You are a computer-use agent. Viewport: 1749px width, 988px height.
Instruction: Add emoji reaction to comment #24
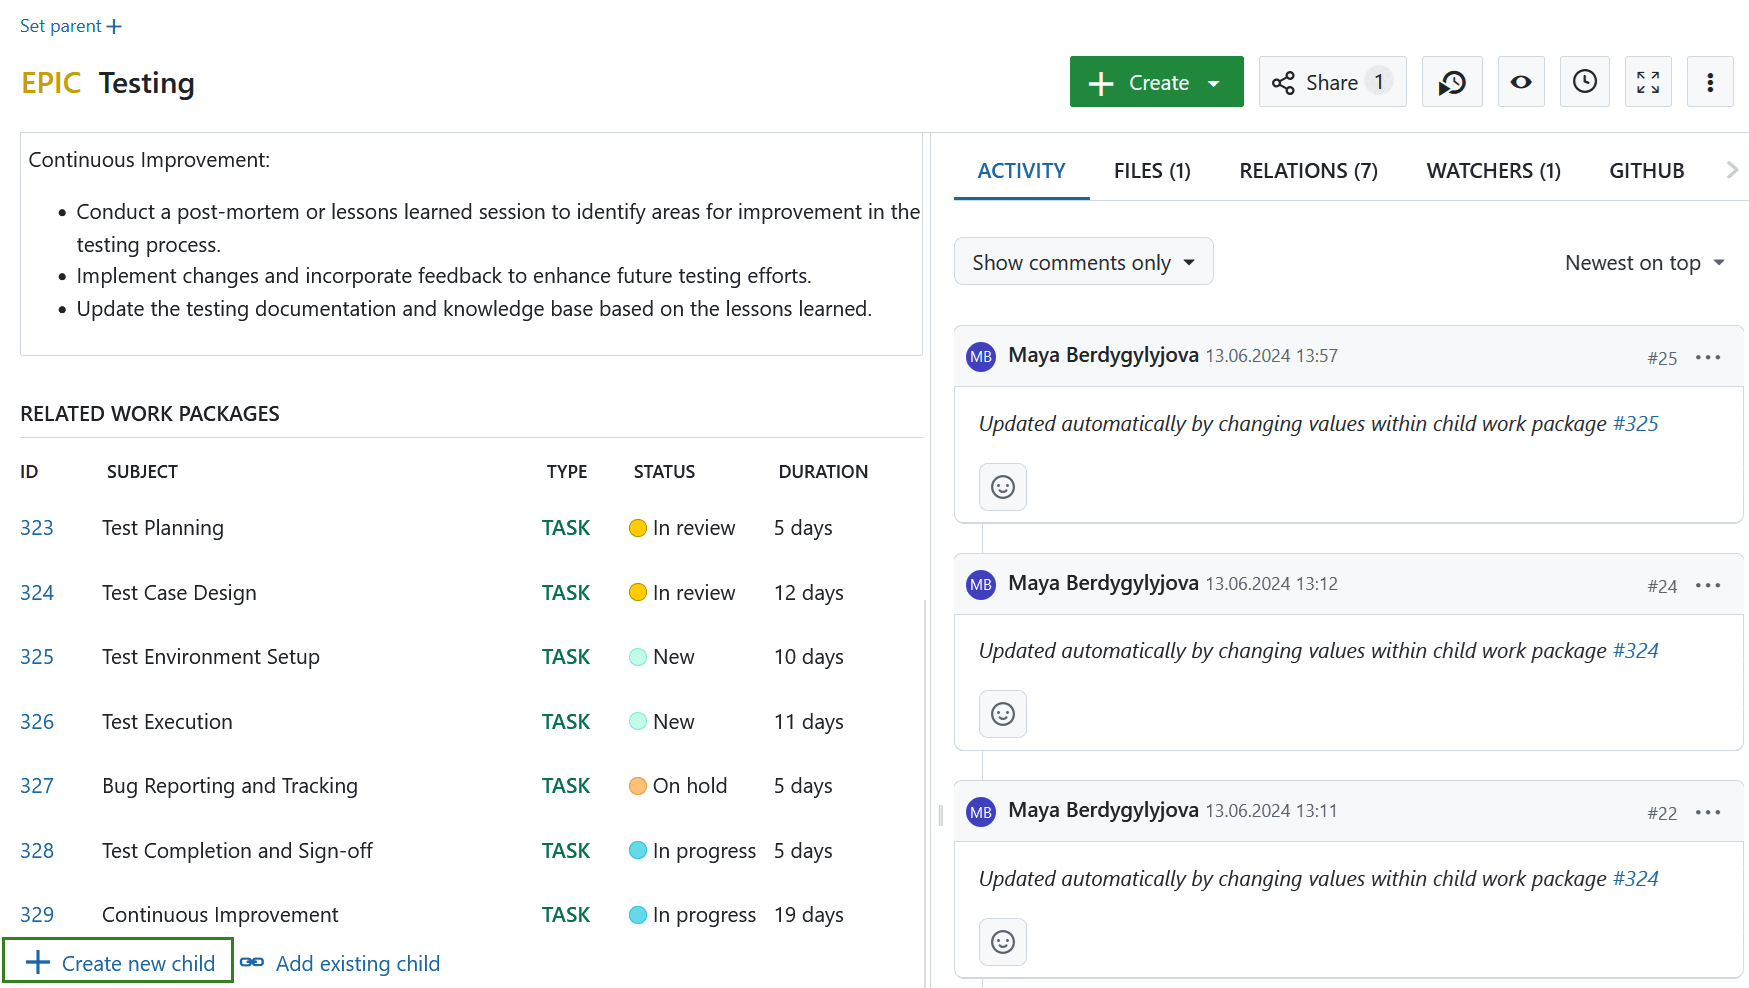[1002, 714]
